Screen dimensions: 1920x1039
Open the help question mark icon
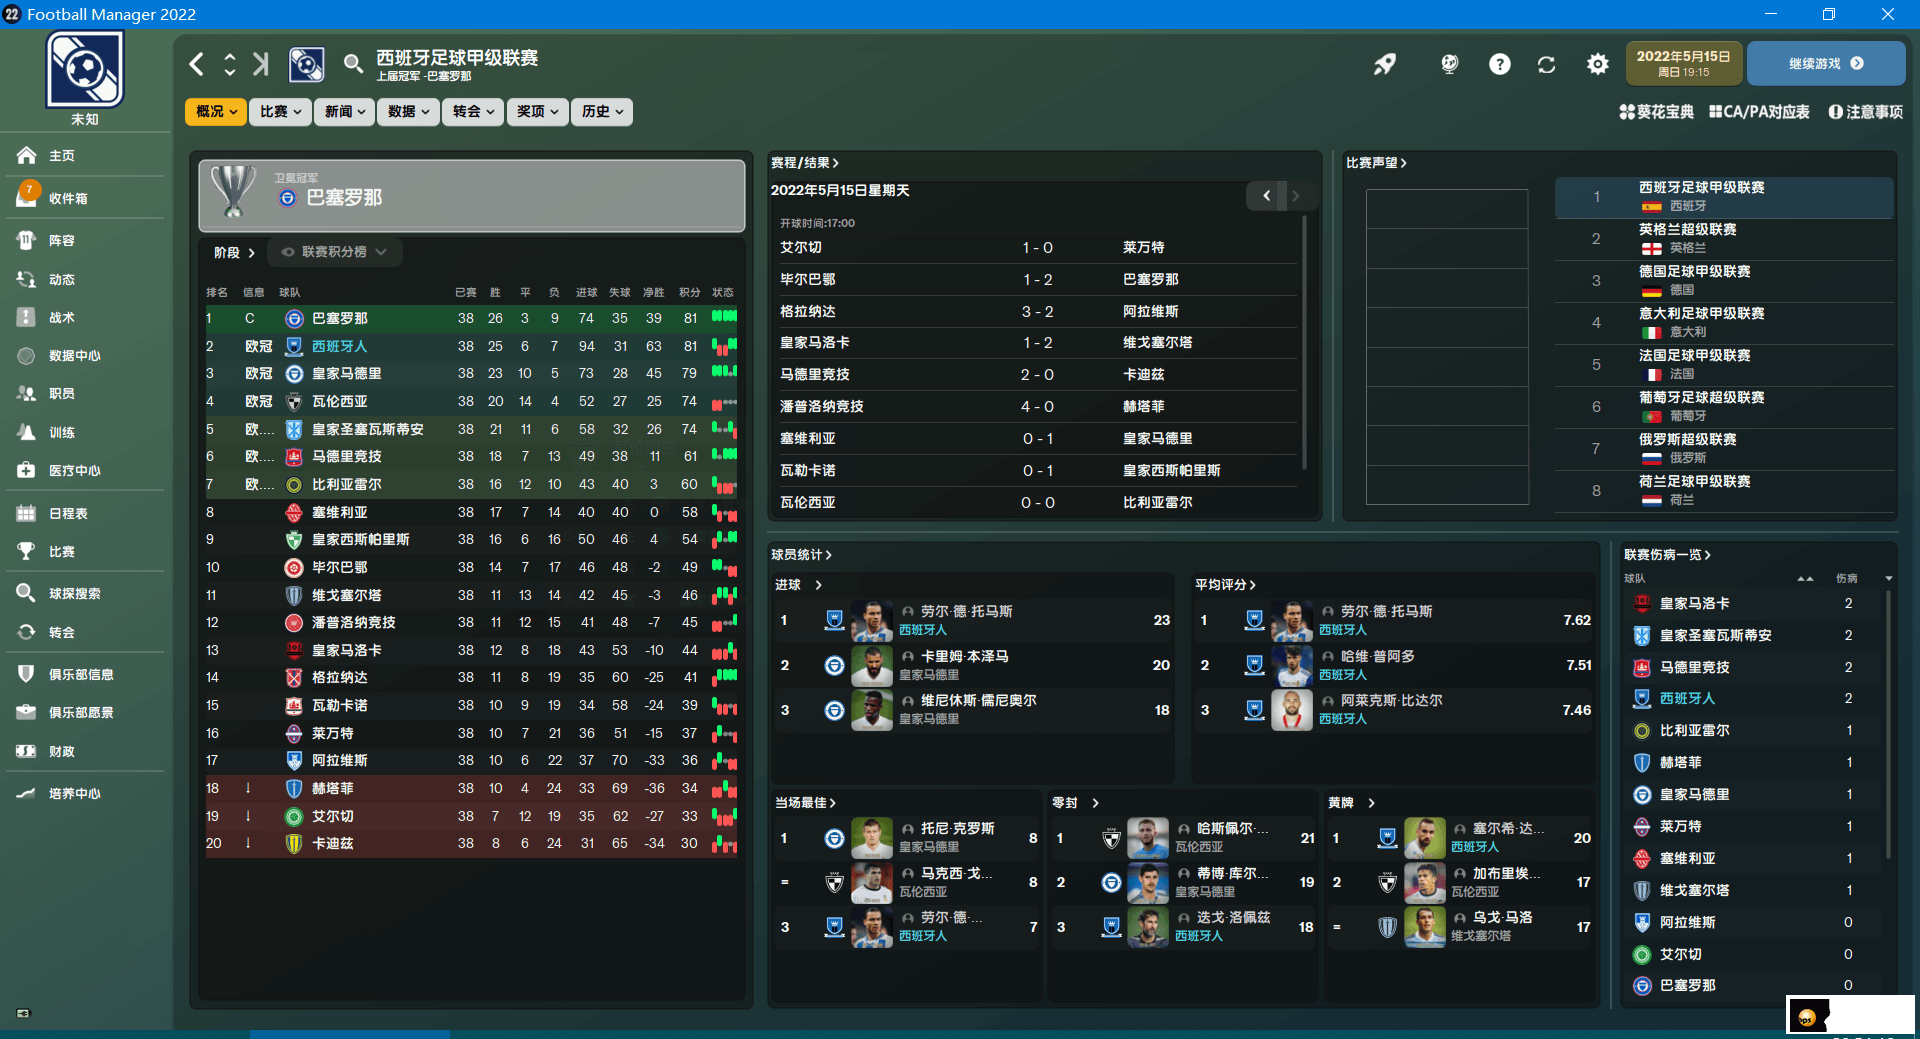(x=1499, y=64)
